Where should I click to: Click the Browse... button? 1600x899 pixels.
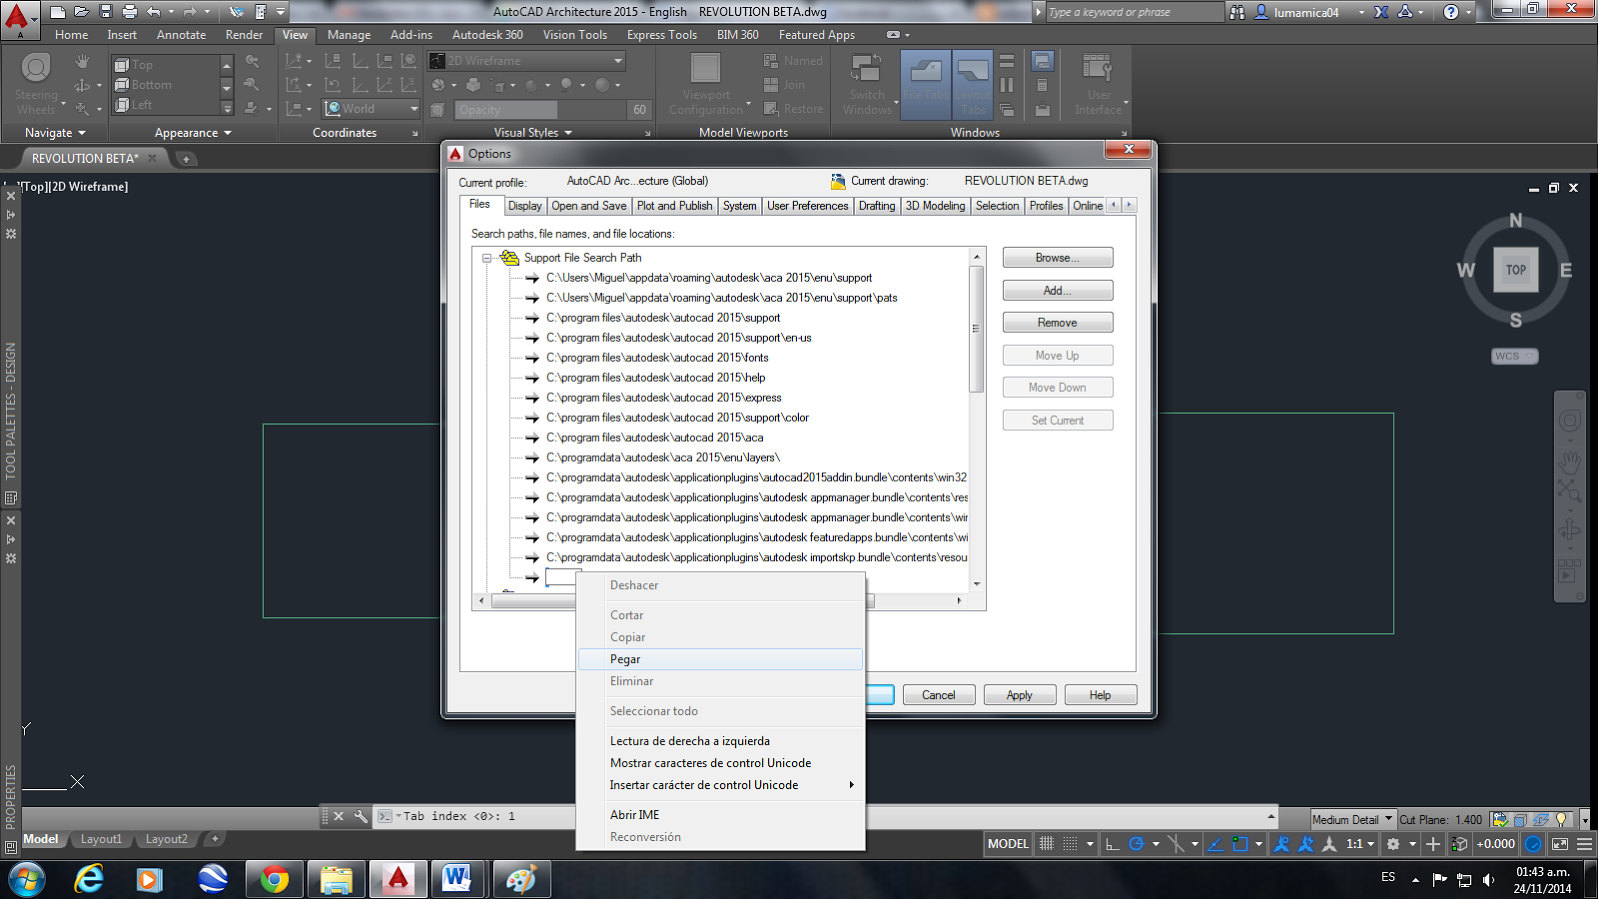(x=1057, y=258)
